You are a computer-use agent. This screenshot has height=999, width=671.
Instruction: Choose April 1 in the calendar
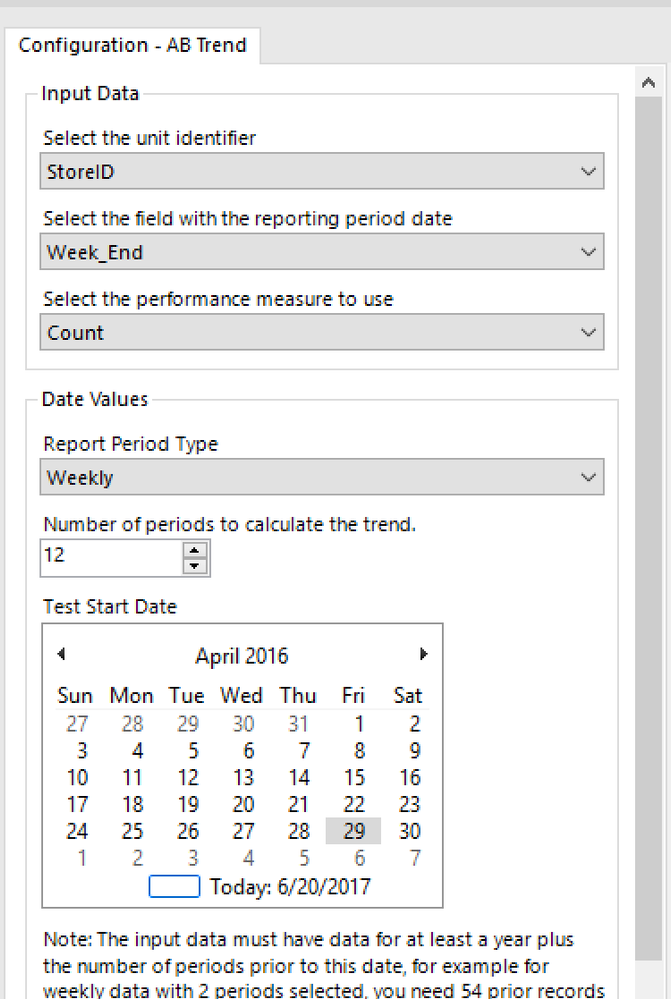(358, 724)
